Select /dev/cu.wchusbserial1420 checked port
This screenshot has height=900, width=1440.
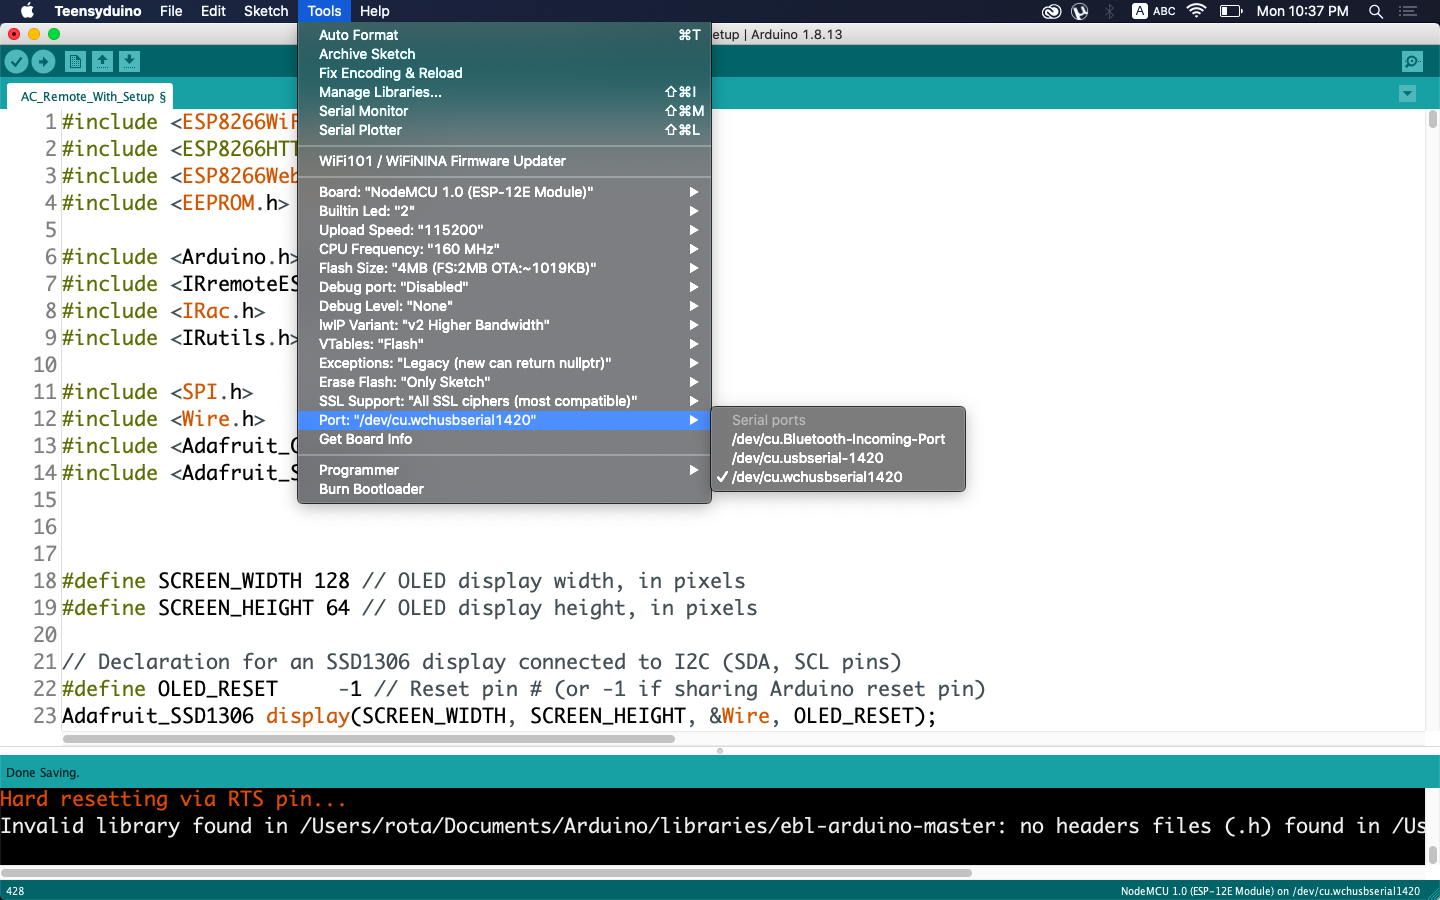(838, 477)
